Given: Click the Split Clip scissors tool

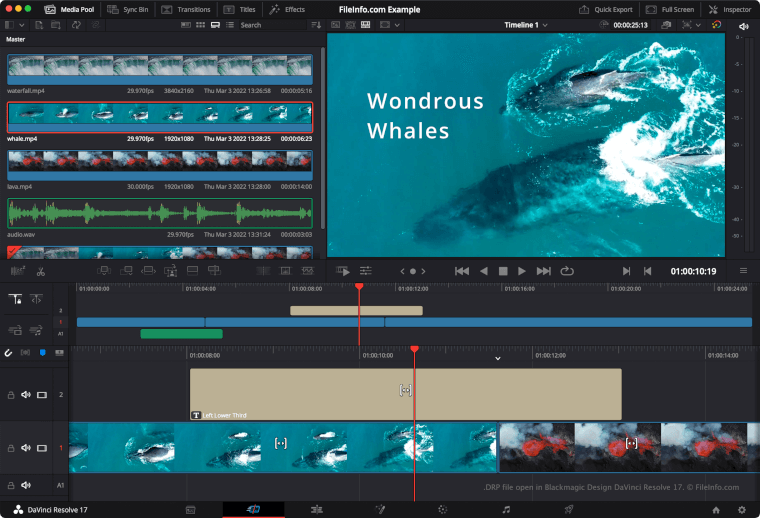Looking at the screenshot, I should pos(41,270).
